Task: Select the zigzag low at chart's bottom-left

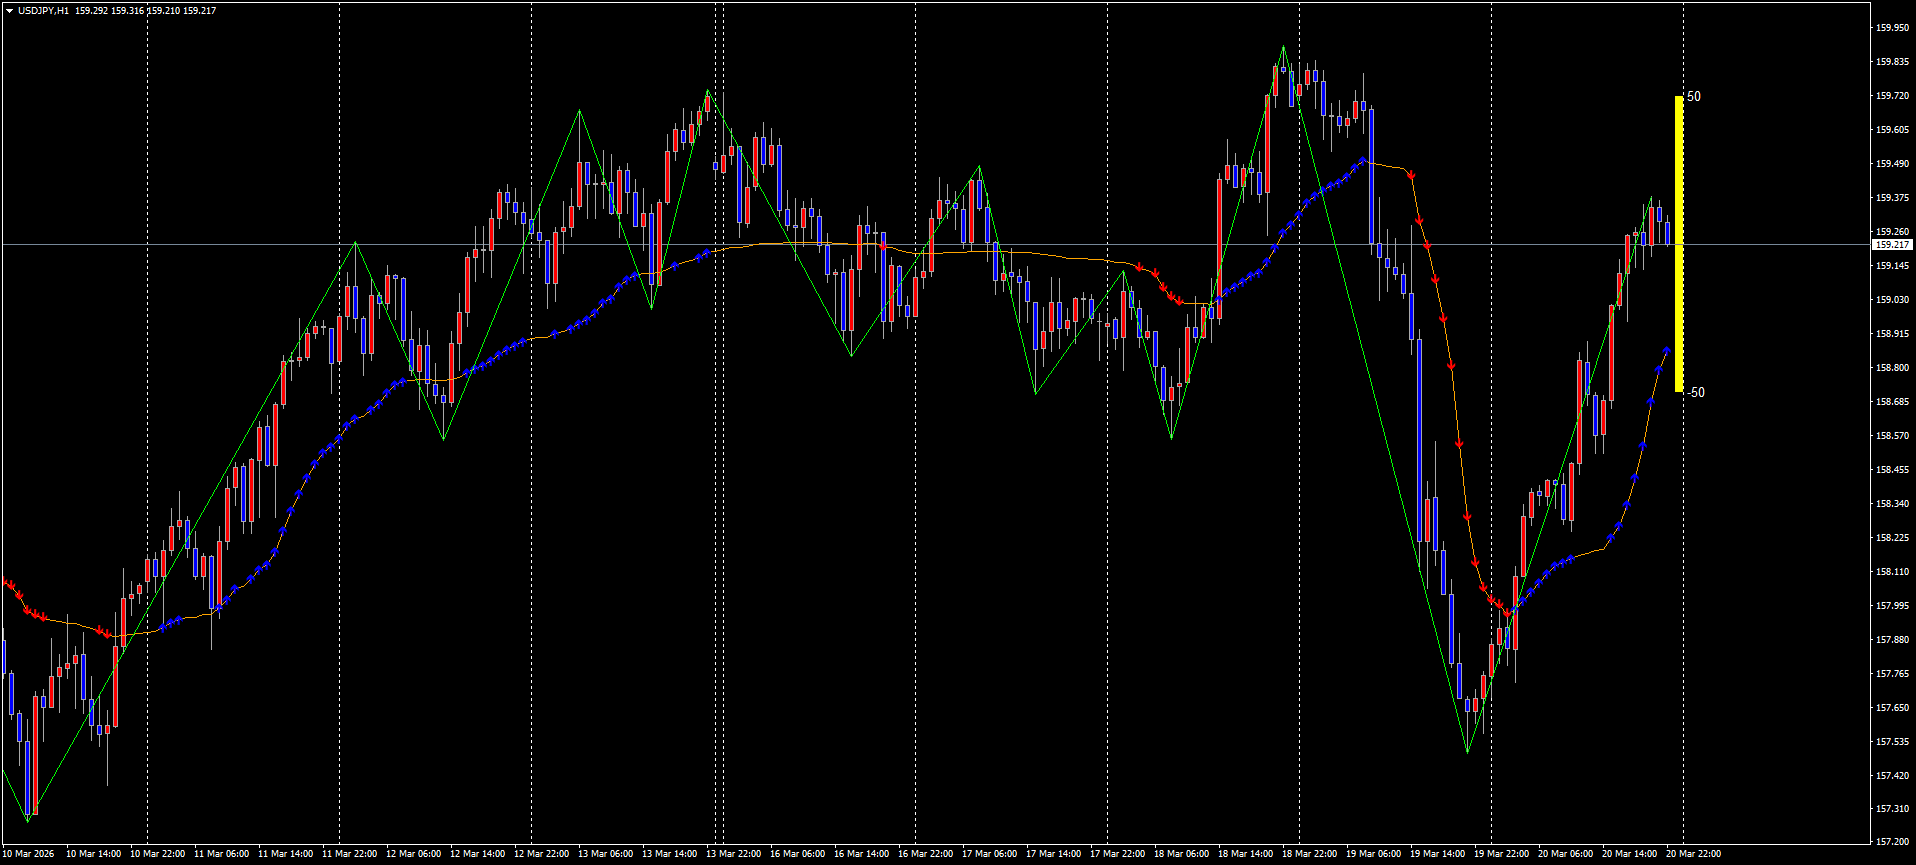Action: pos(28,820)
